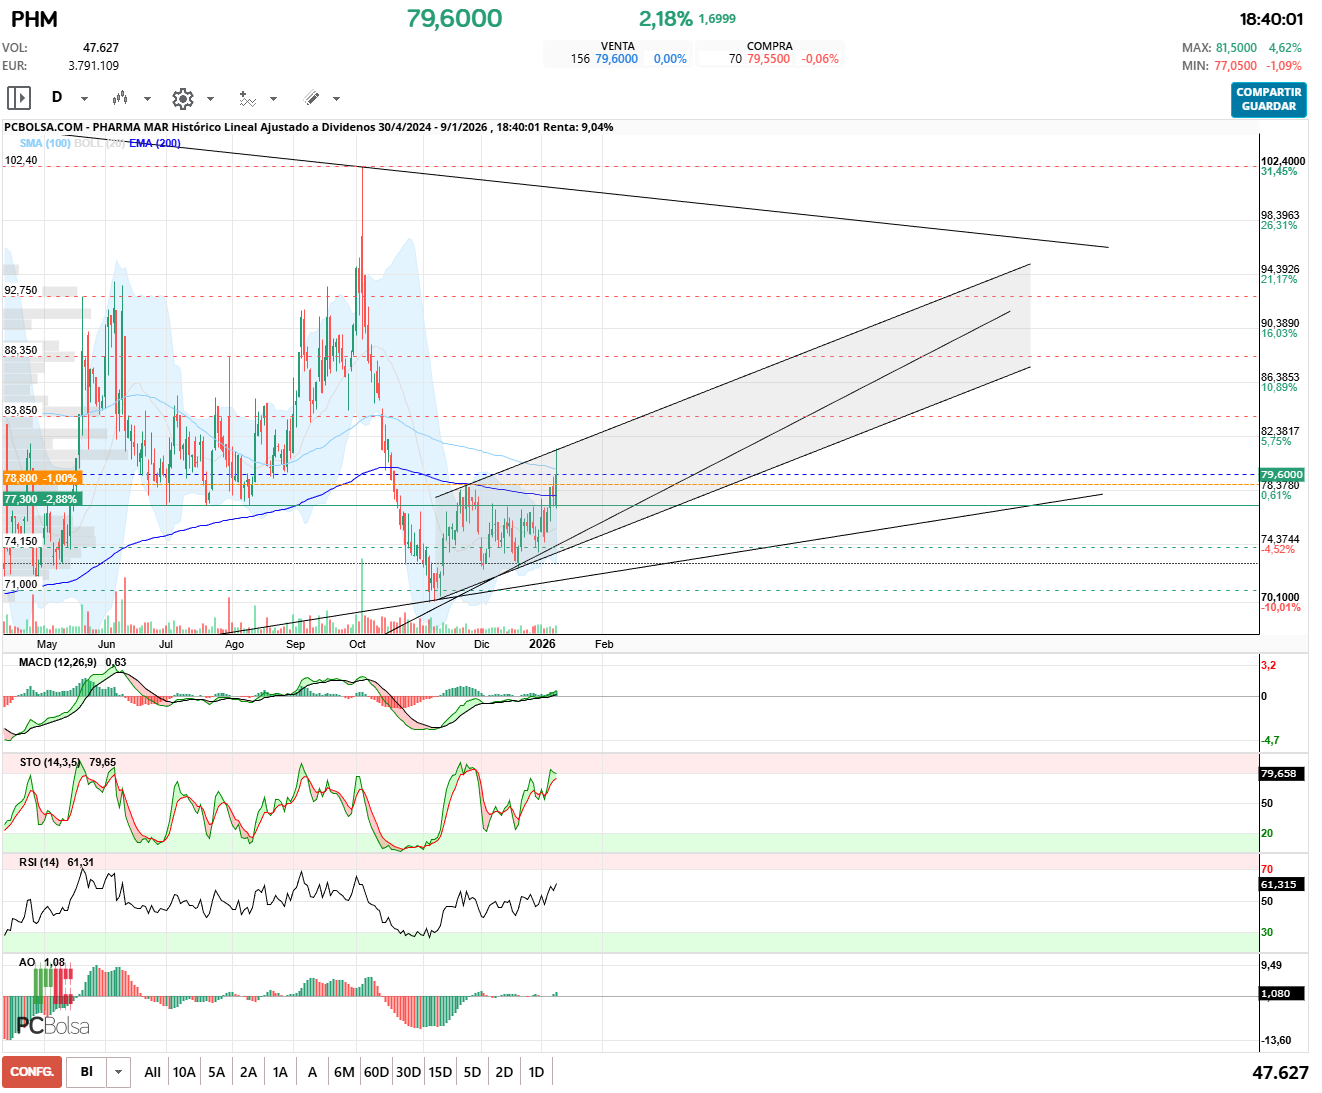Switch to the 1A time range

point(280,1072)
